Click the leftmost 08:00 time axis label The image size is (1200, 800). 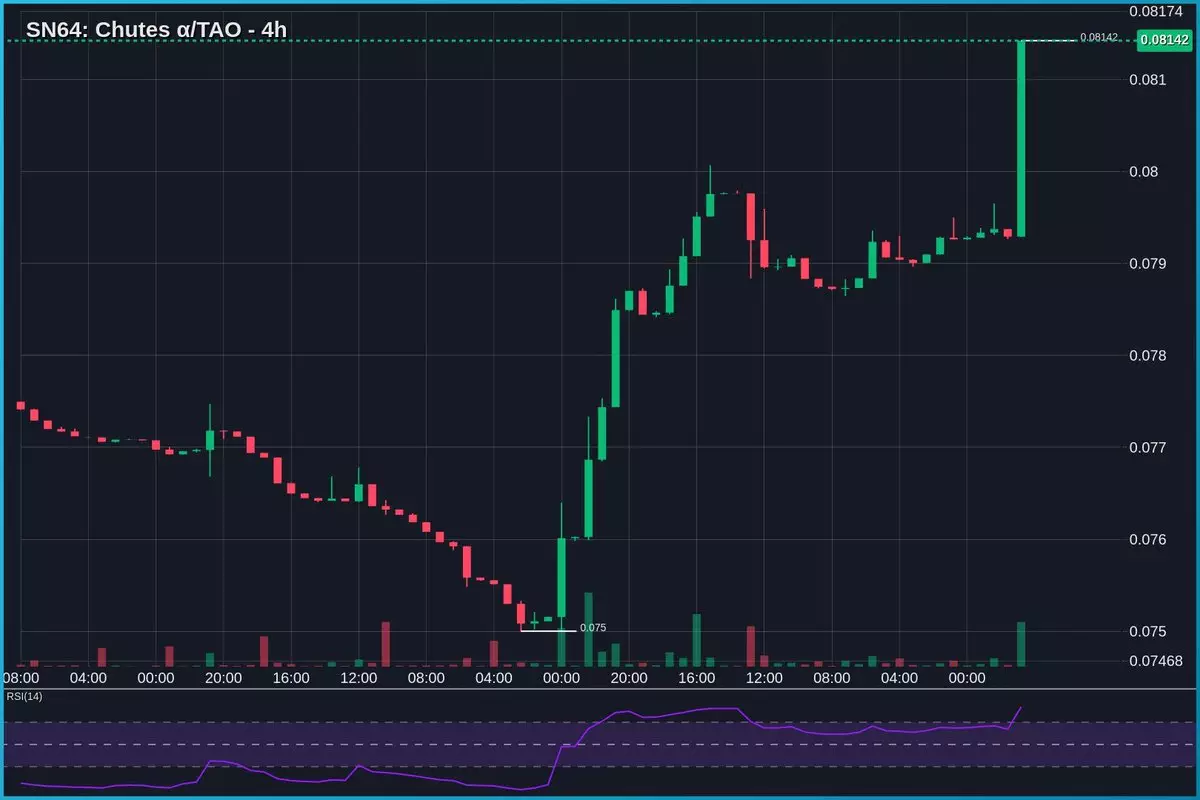point(21,678)
